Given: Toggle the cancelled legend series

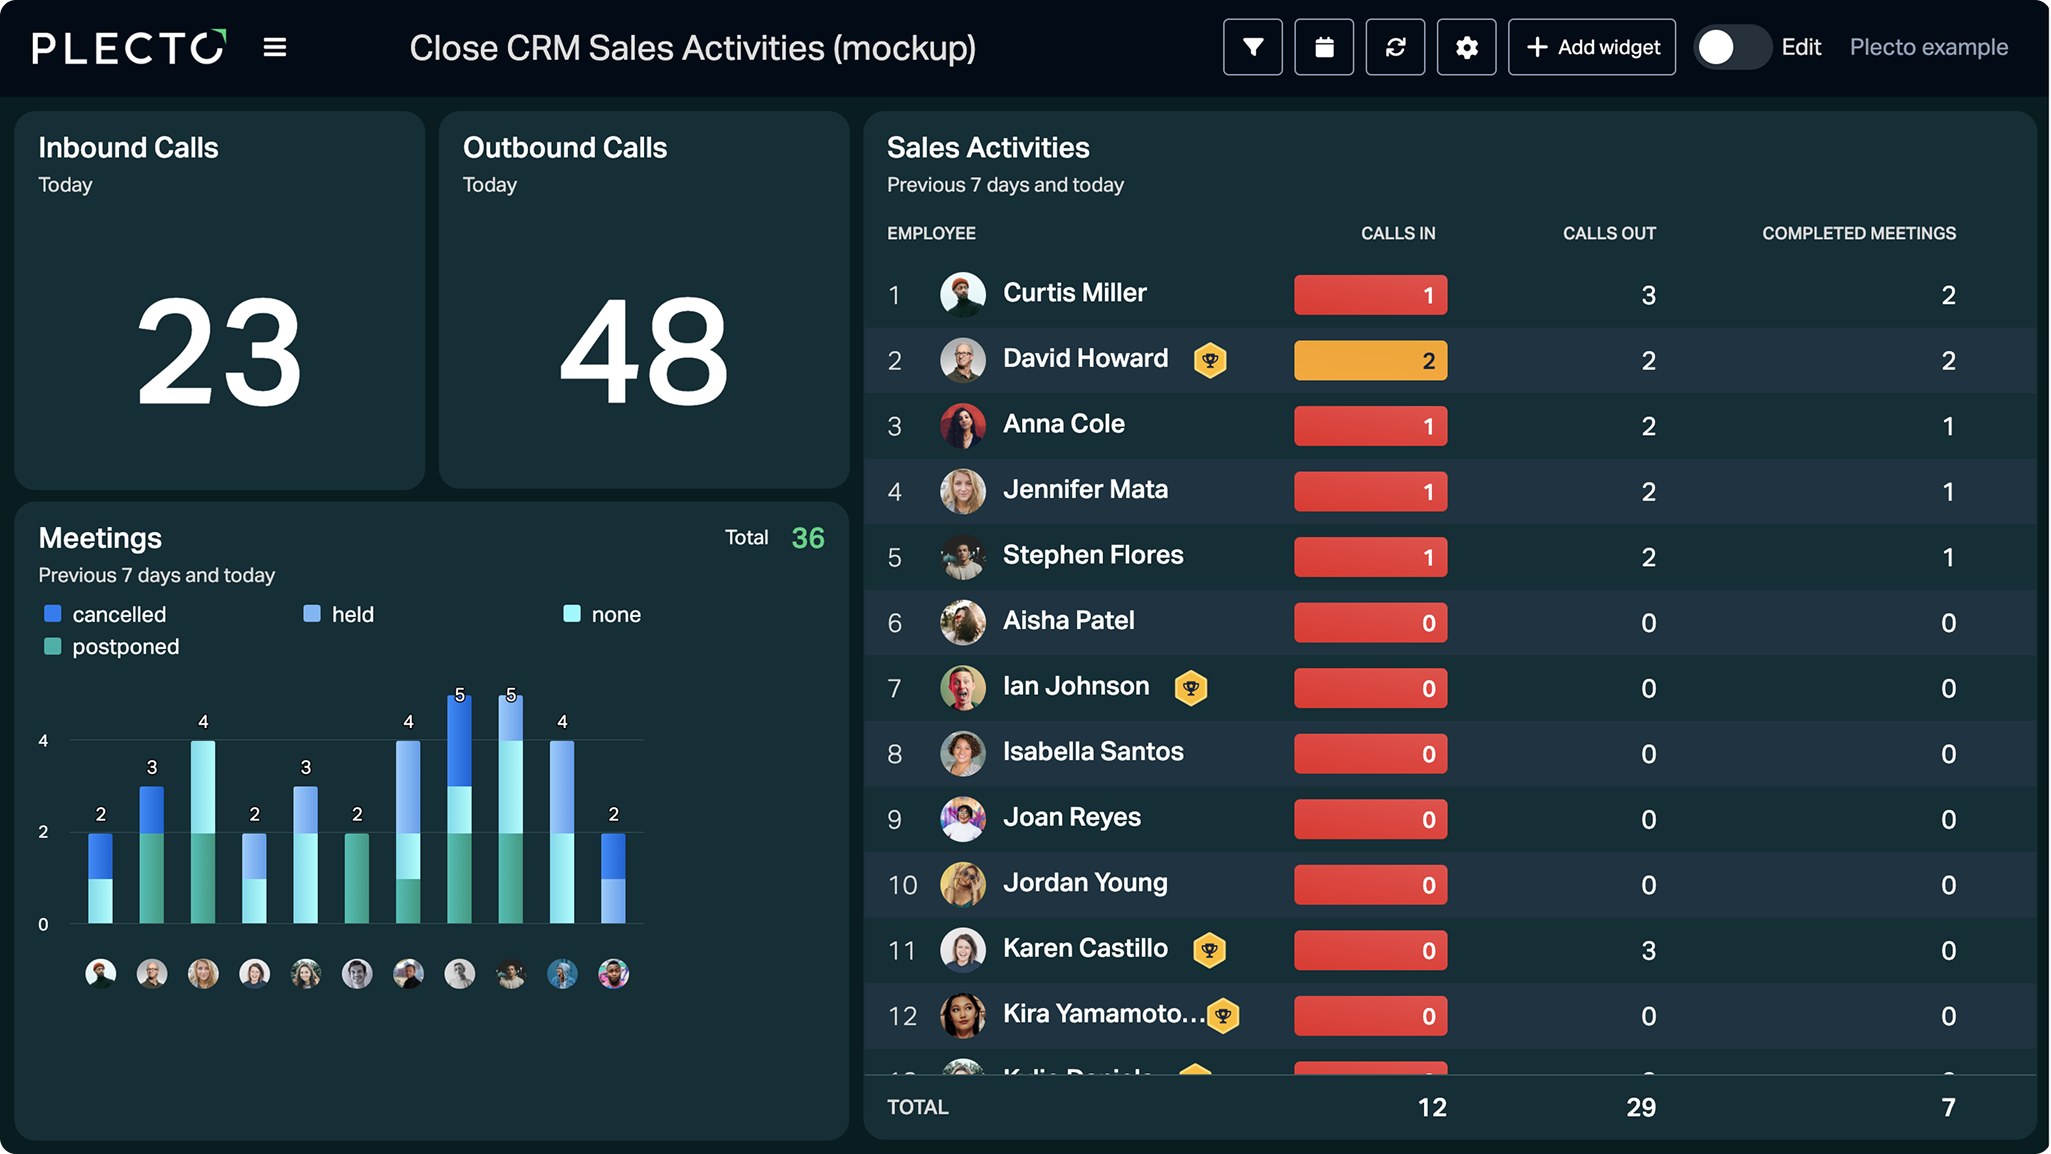Looking at the screenshot, I should [105, 614].
